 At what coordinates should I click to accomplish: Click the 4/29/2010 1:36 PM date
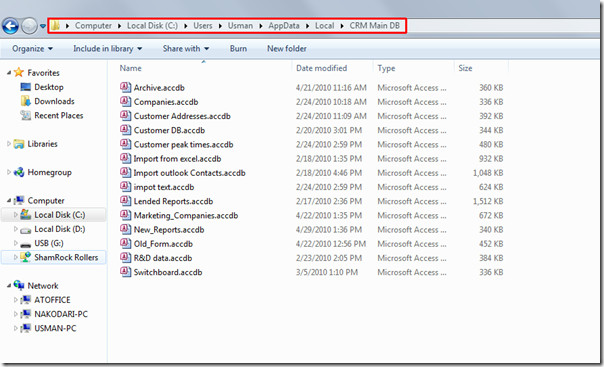(x=329, y=230)
